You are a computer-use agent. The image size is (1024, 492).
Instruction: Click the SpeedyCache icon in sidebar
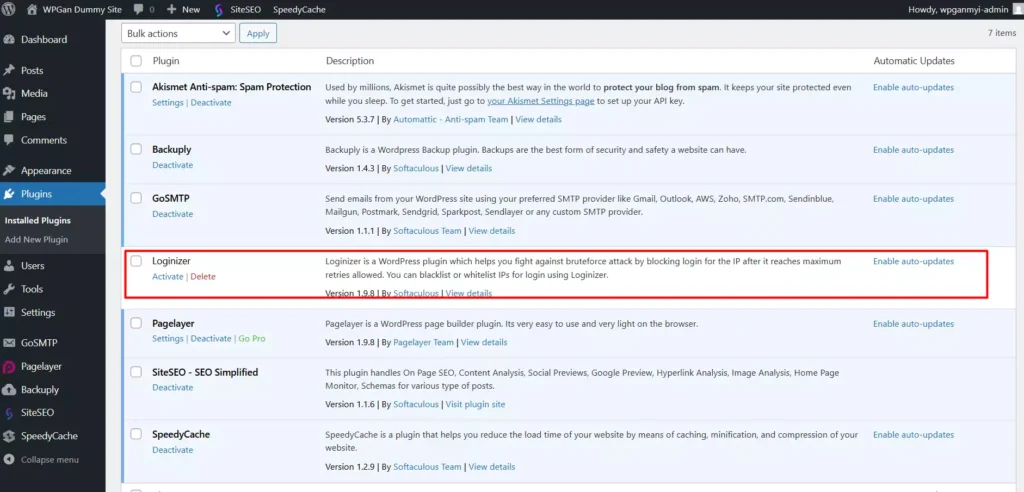(9, 436)
